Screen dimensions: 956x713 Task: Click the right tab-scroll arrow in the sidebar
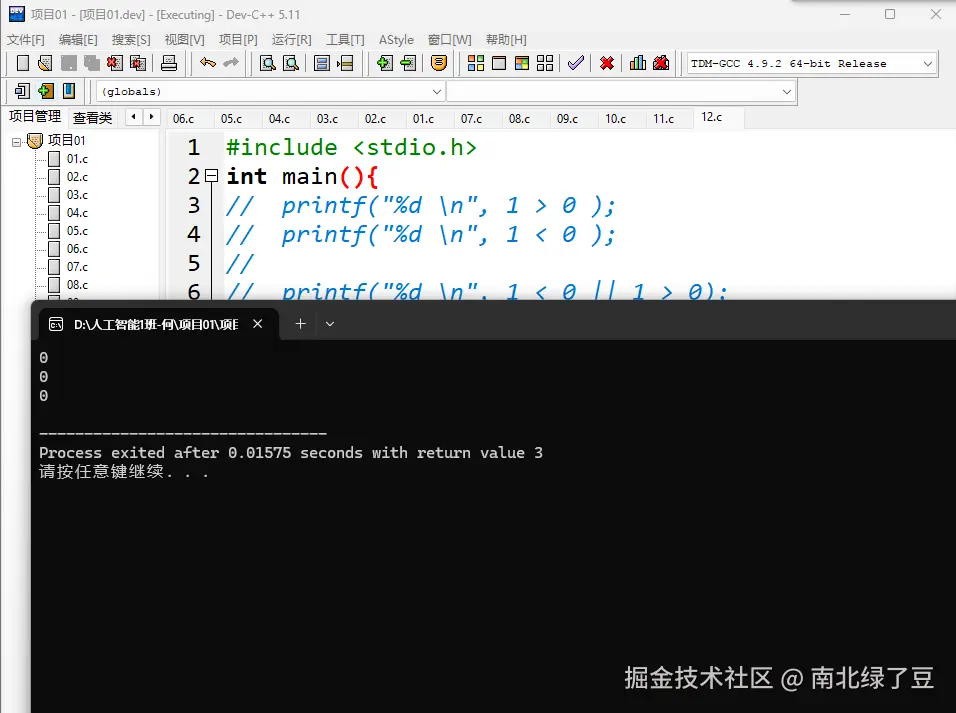click(151, 116)
